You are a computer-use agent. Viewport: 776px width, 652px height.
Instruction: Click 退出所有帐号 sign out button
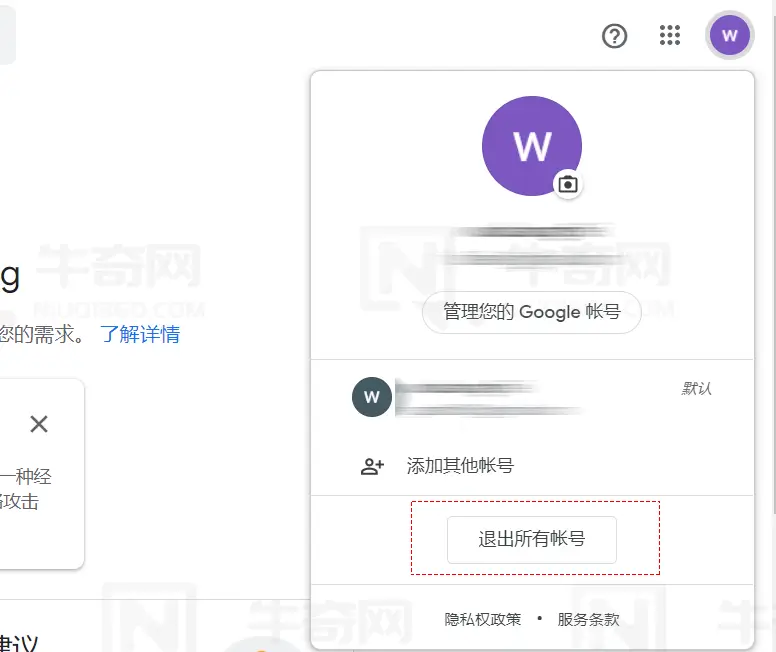tap(532, 540)
